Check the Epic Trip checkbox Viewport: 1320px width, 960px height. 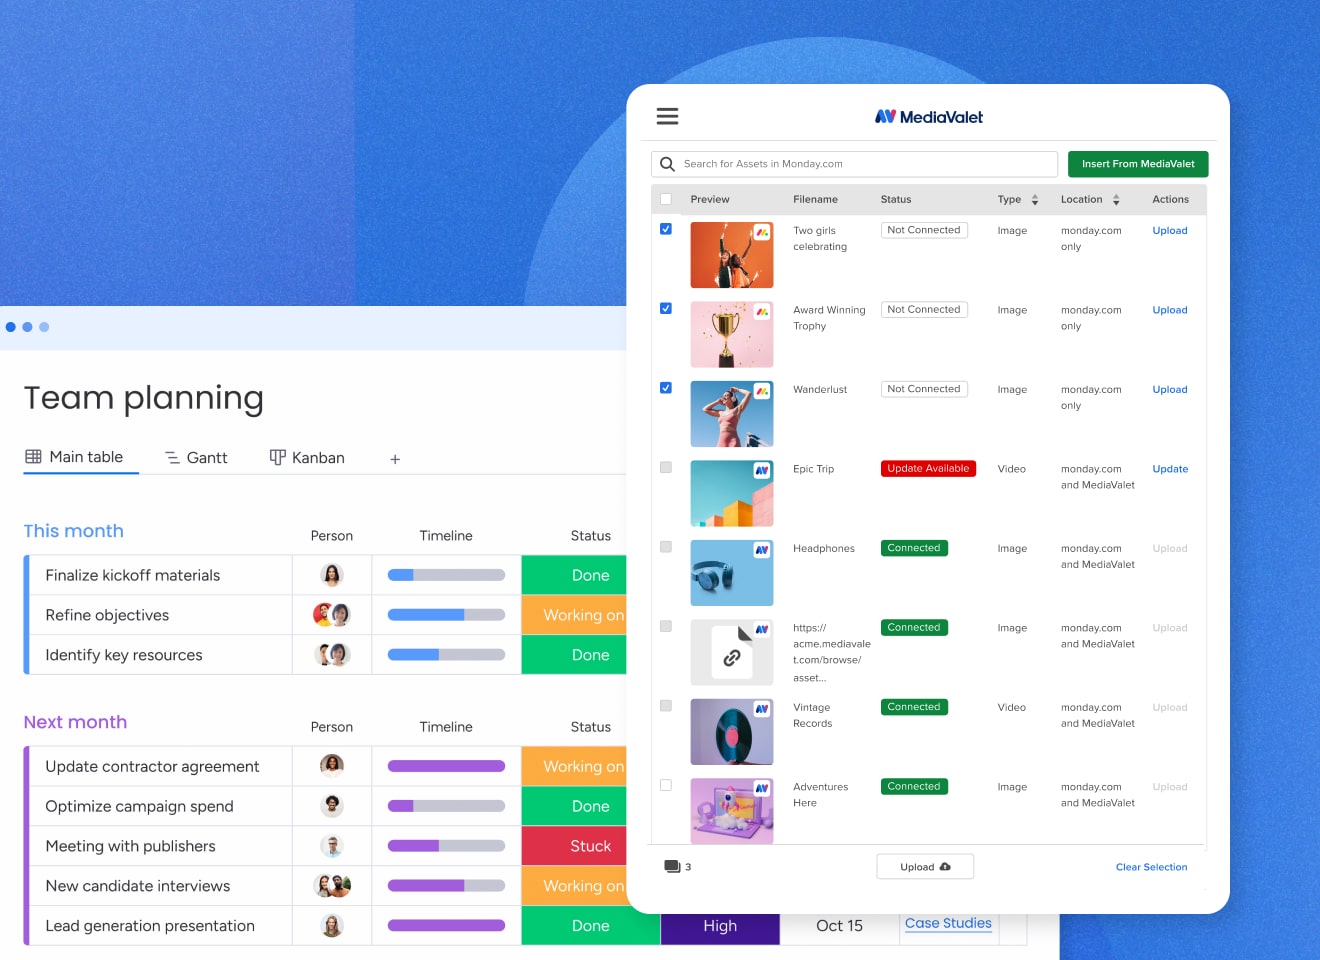pyautogui.click(x=666, y=467)
